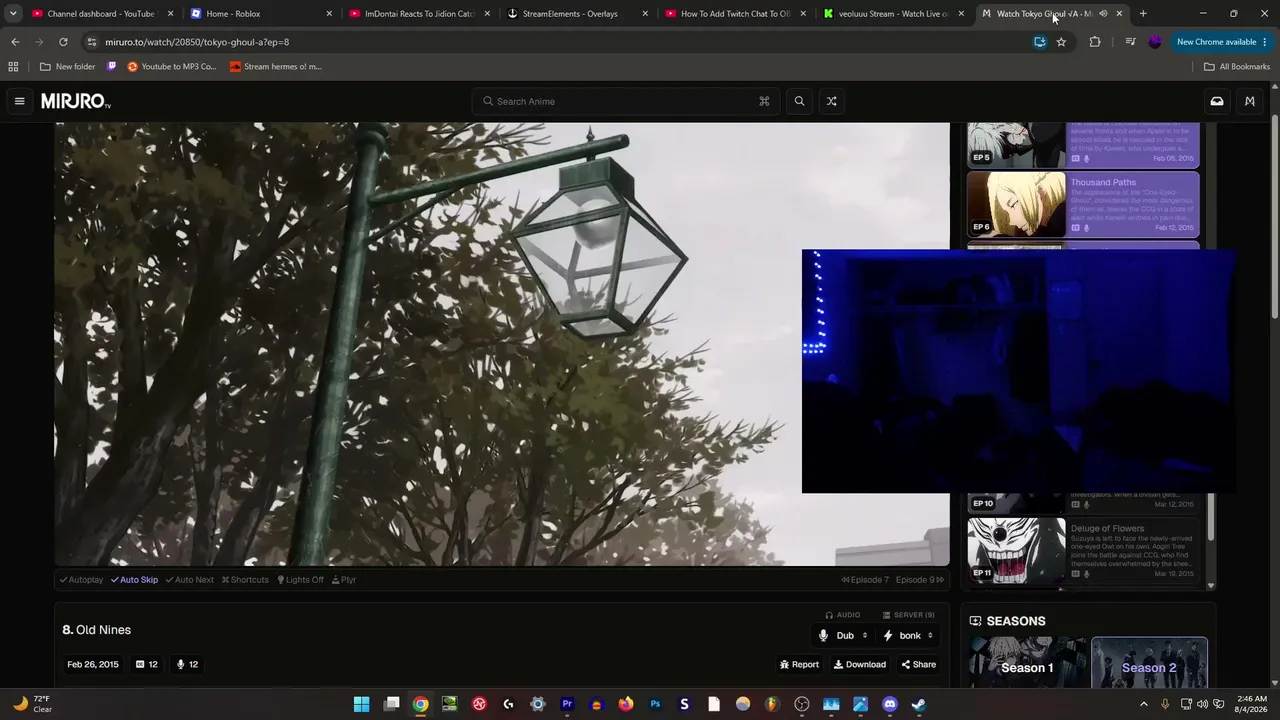Open OBS Studio from the taskbar
The image size is (1280, 720).
pyautogui.click(x=802, y=704)
